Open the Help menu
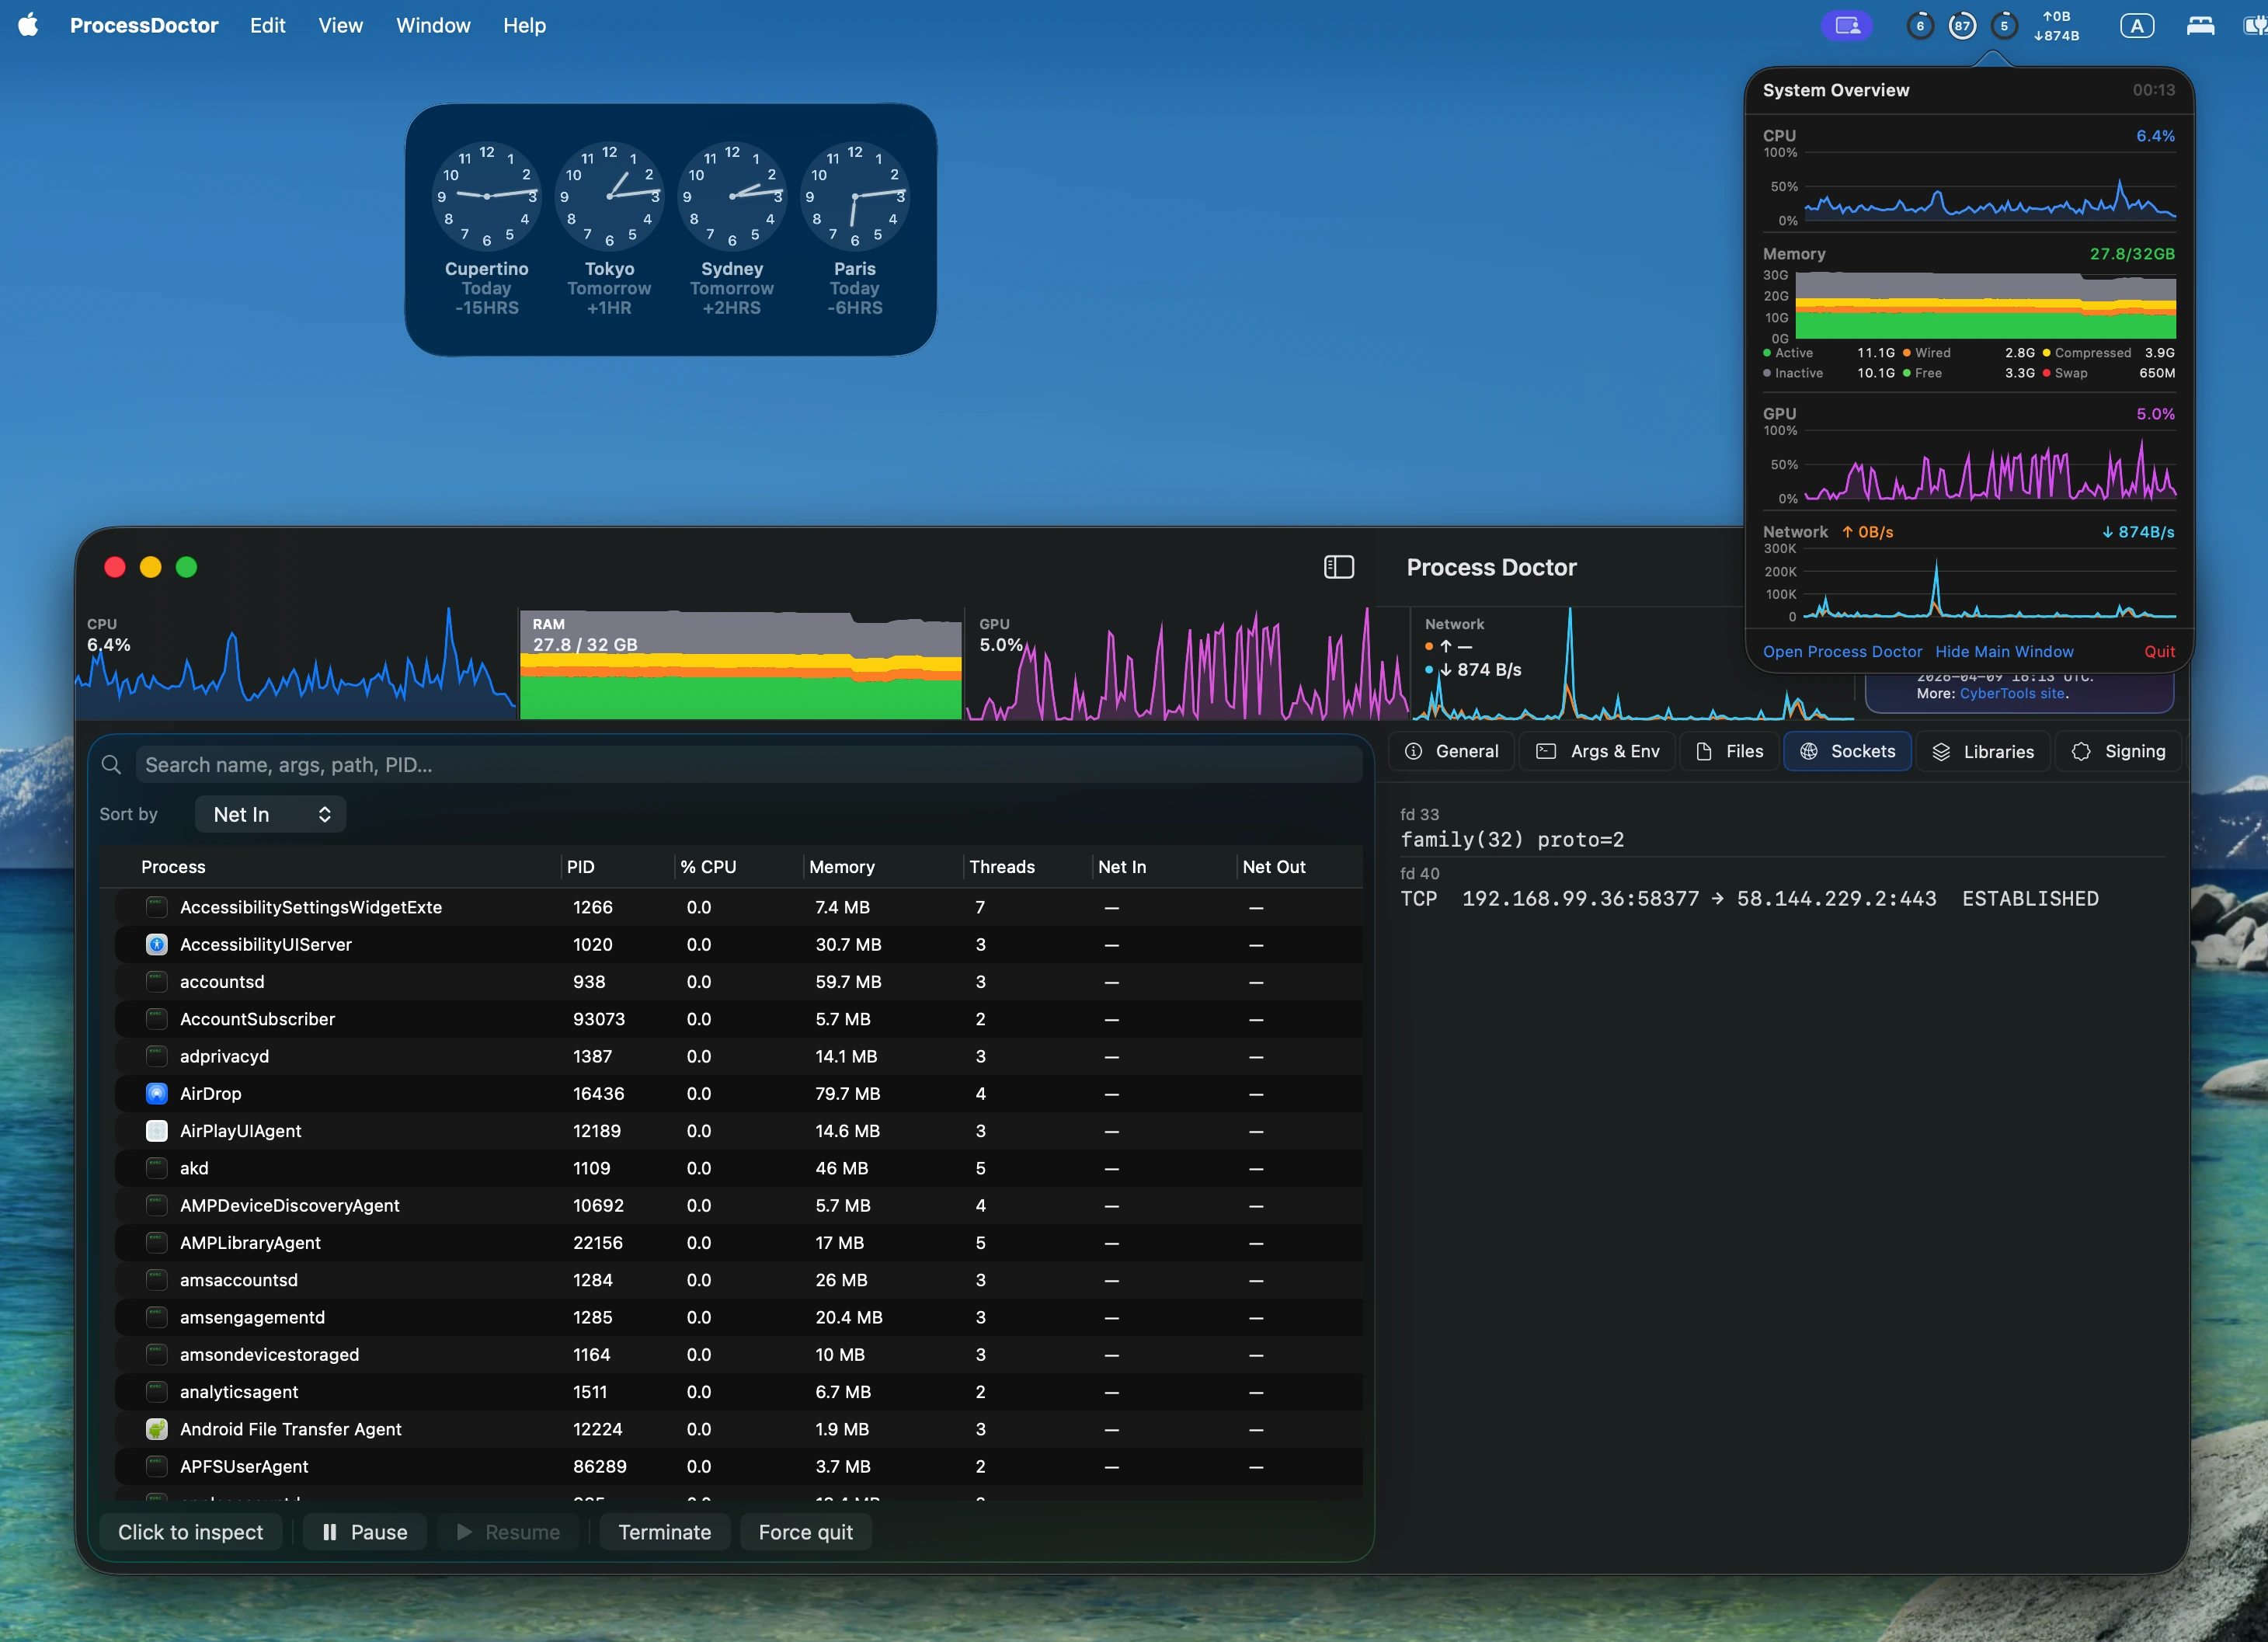Screen dimensions: 2268x1642 point(524,25)
